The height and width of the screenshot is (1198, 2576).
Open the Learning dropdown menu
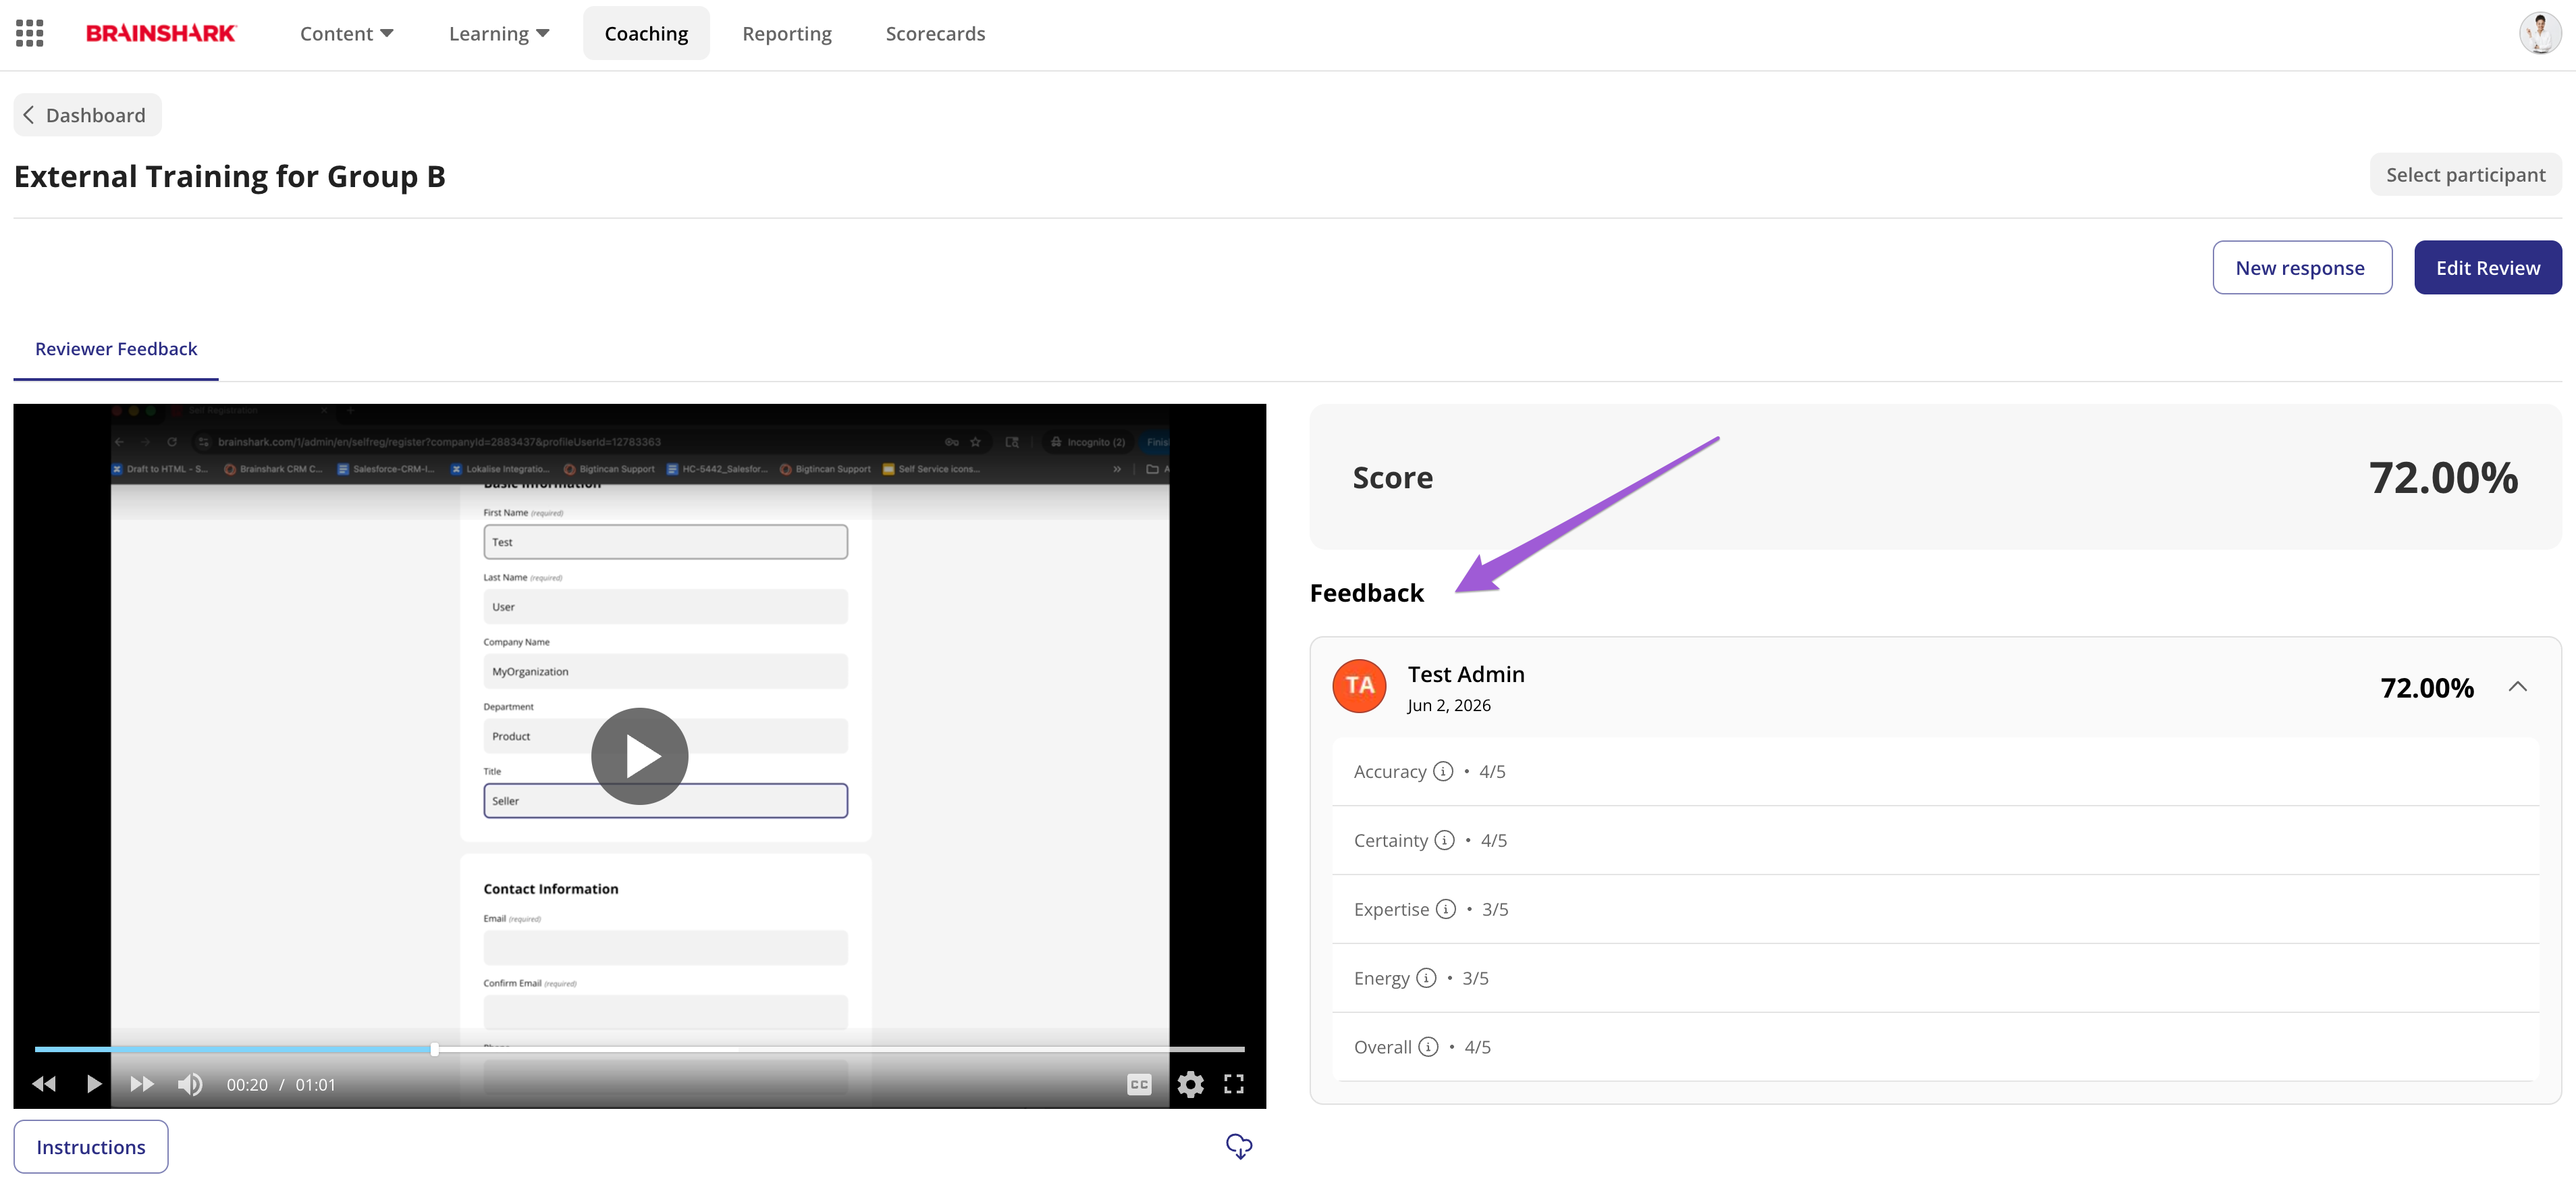(x=499, y=34)
